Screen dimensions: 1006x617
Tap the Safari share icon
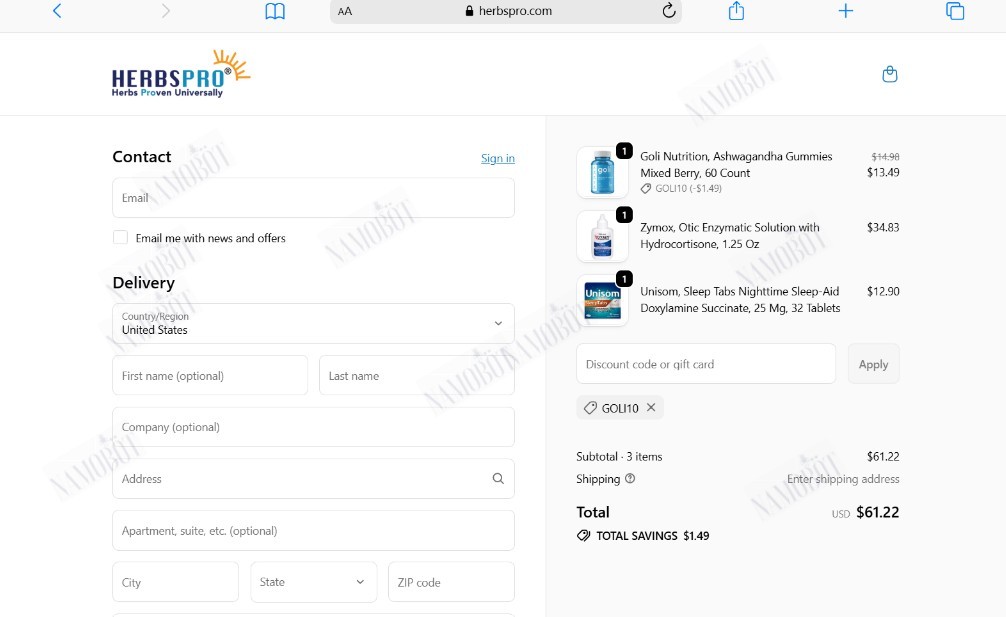[x=737, y=11]
